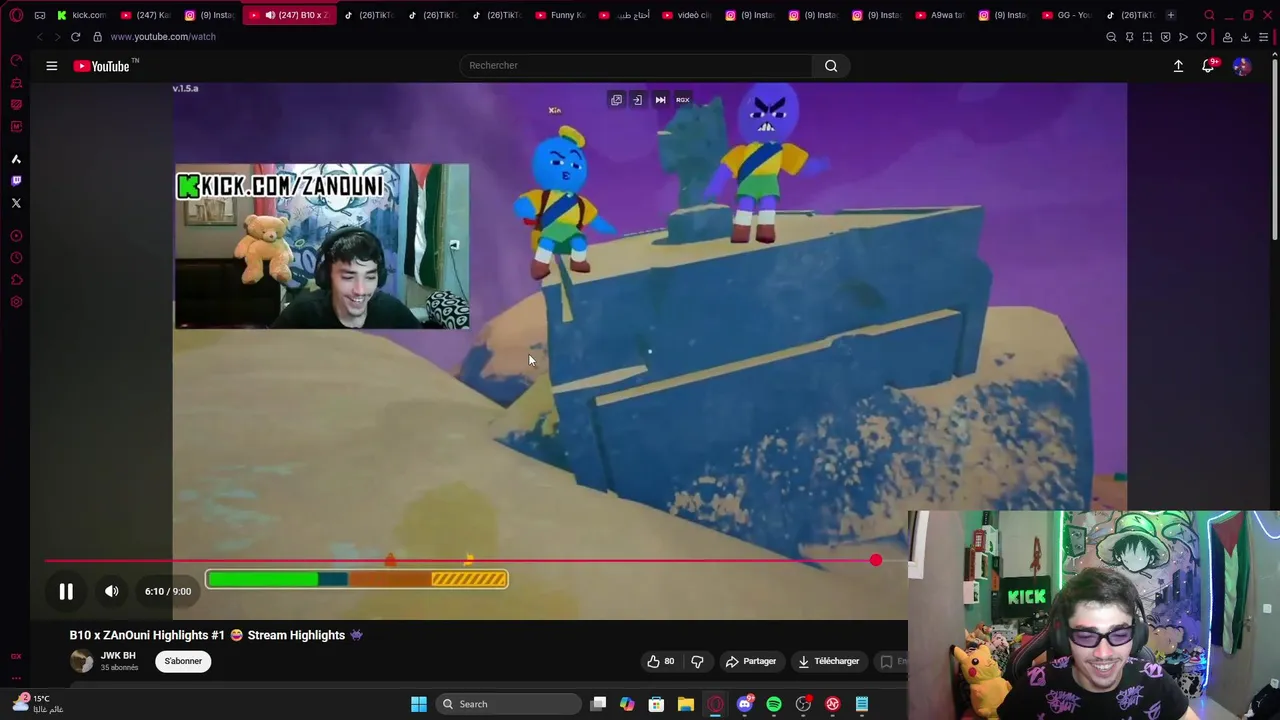Click the video pop-out icon above the player
Viewport: 1280px width, 720px height.
(616, 100)
